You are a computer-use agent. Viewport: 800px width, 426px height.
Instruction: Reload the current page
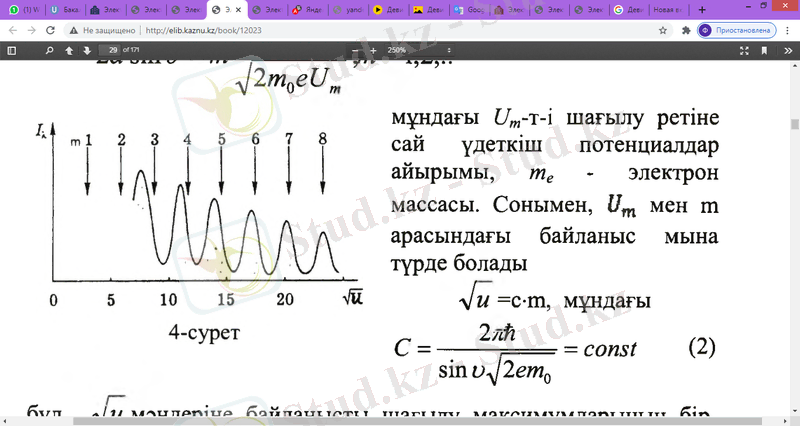click(50, 31)
